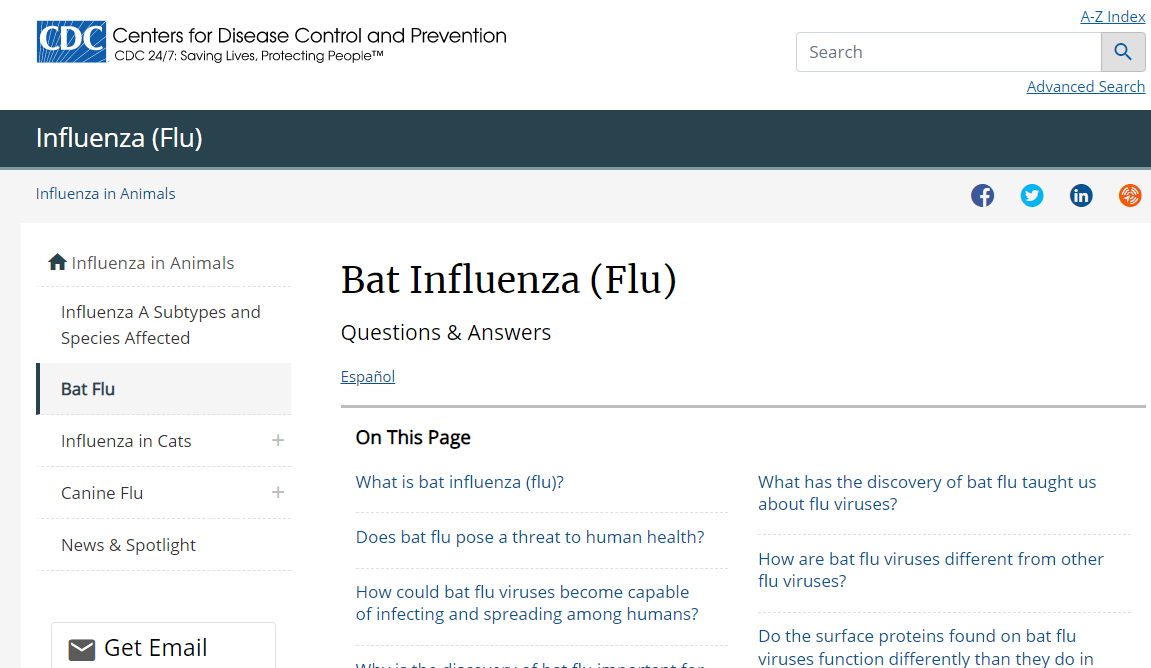The width and height of the screenshot is (1151, 668).
Task: Click Influenza in Animals breadcrumb
Action: [x=106, y=194]
